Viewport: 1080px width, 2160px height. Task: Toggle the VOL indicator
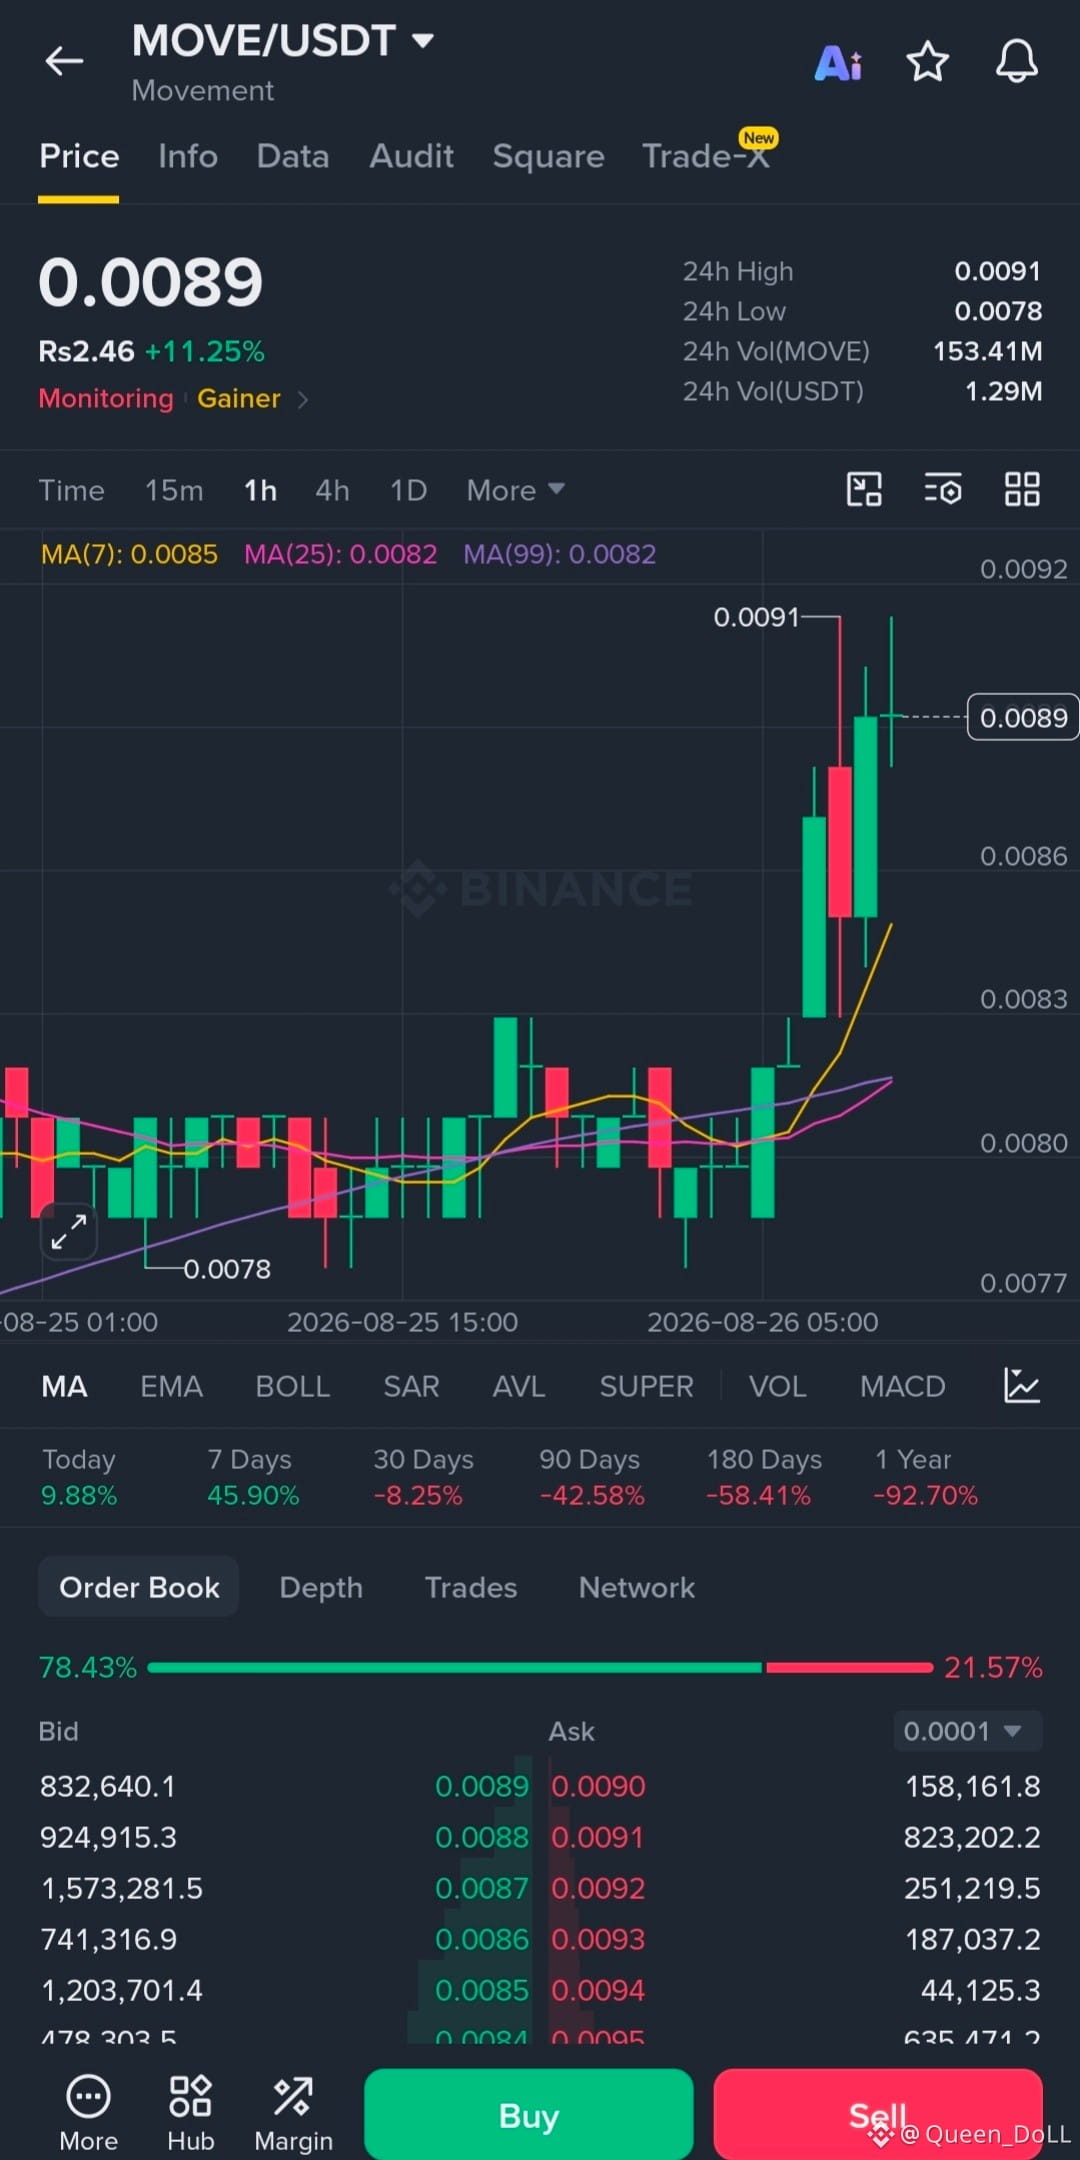click(777, 1386)
